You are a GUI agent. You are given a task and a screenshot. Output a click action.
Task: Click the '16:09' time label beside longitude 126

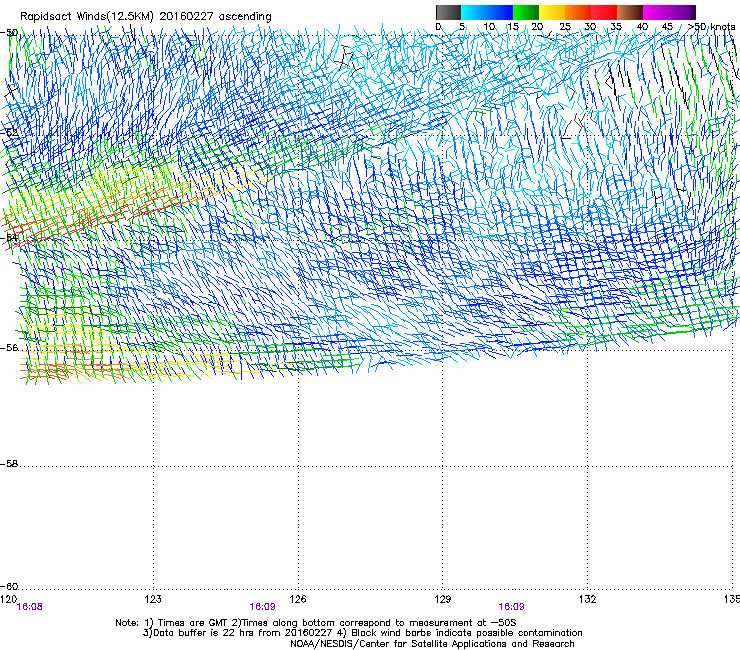(262, 607)
